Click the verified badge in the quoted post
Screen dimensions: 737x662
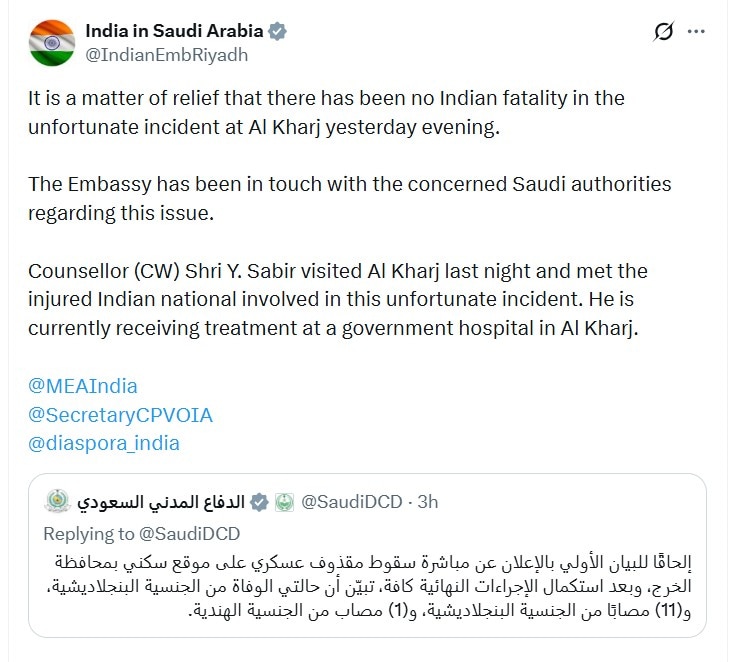(259, 502)
